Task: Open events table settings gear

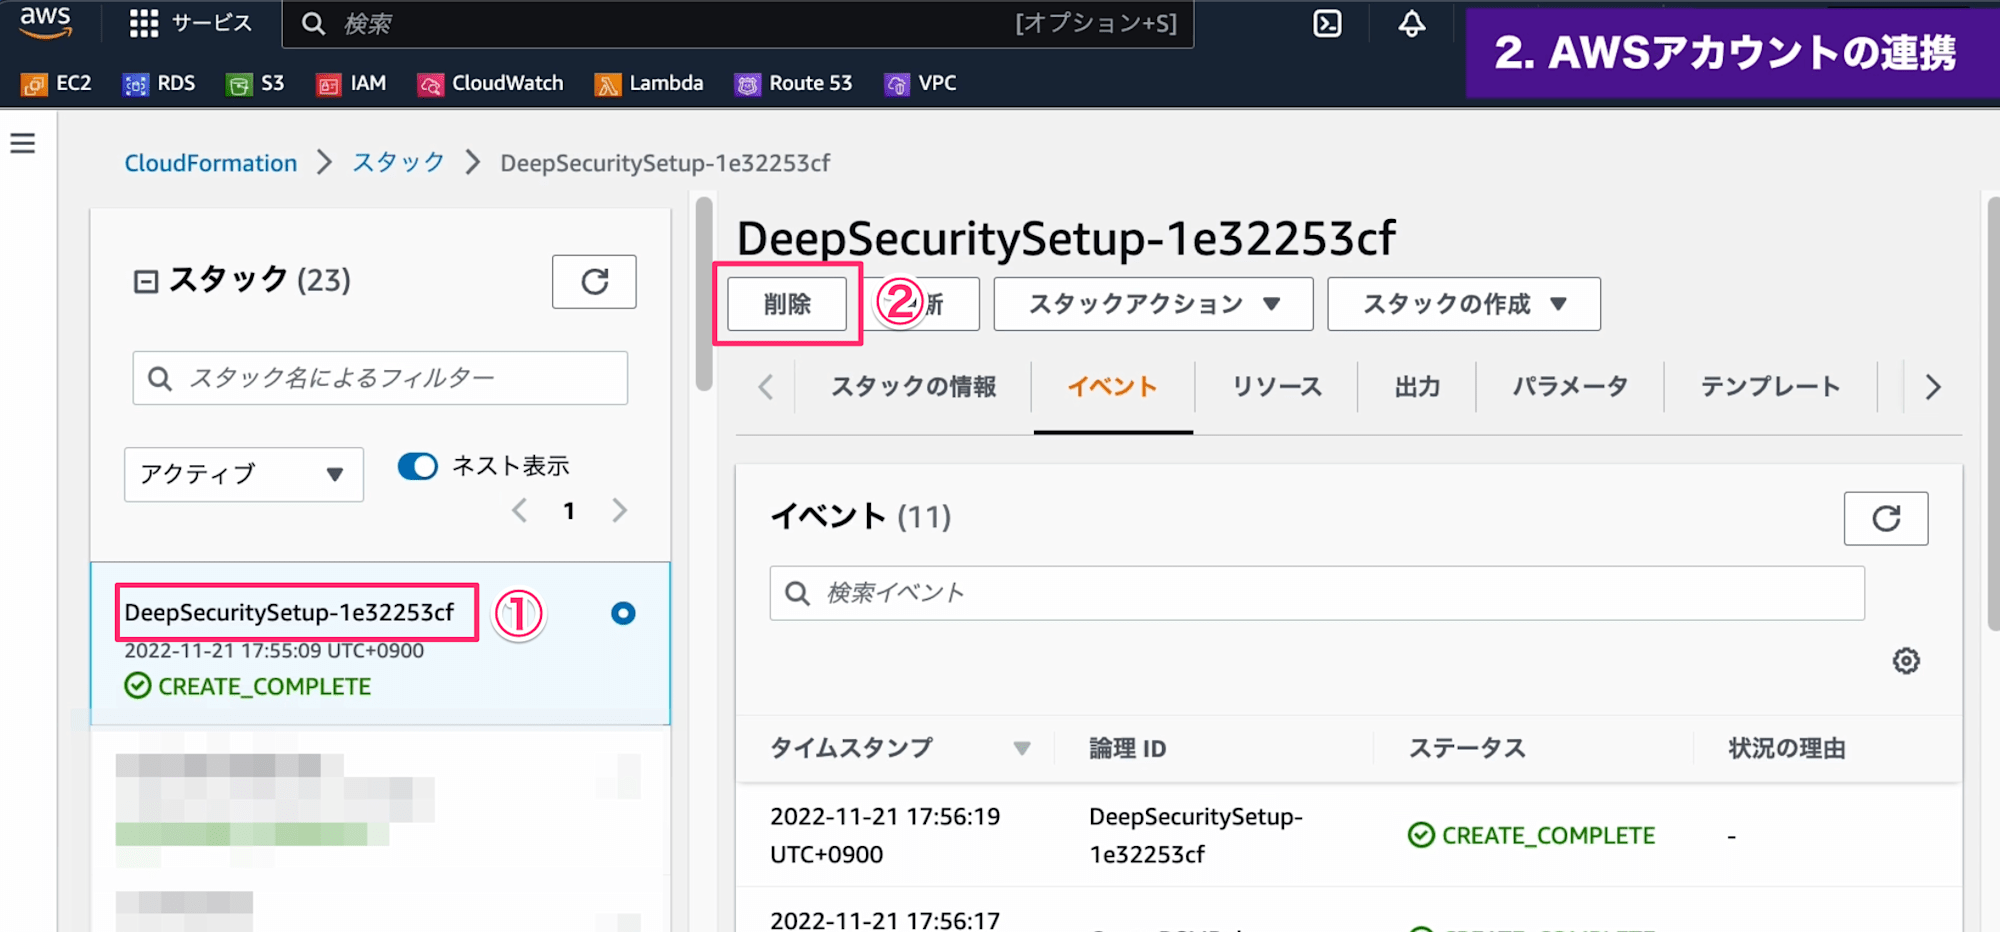Action: 1906,661
